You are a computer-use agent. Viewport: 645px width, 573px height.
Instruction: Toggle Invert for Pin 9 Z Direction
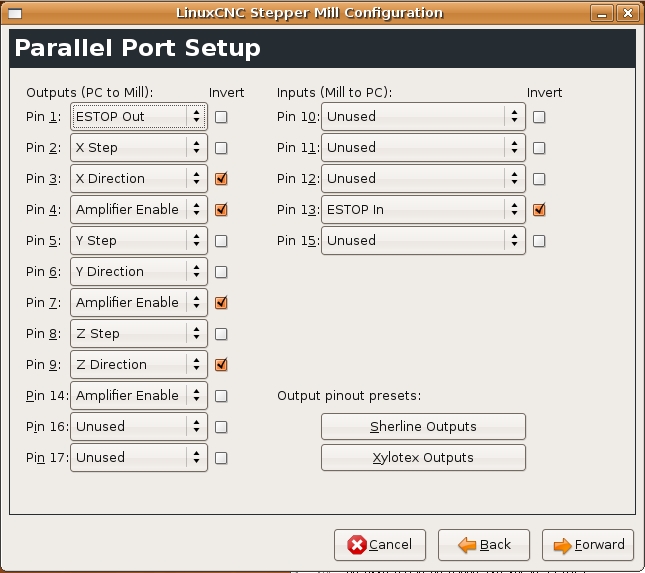(x=221, y=365)
